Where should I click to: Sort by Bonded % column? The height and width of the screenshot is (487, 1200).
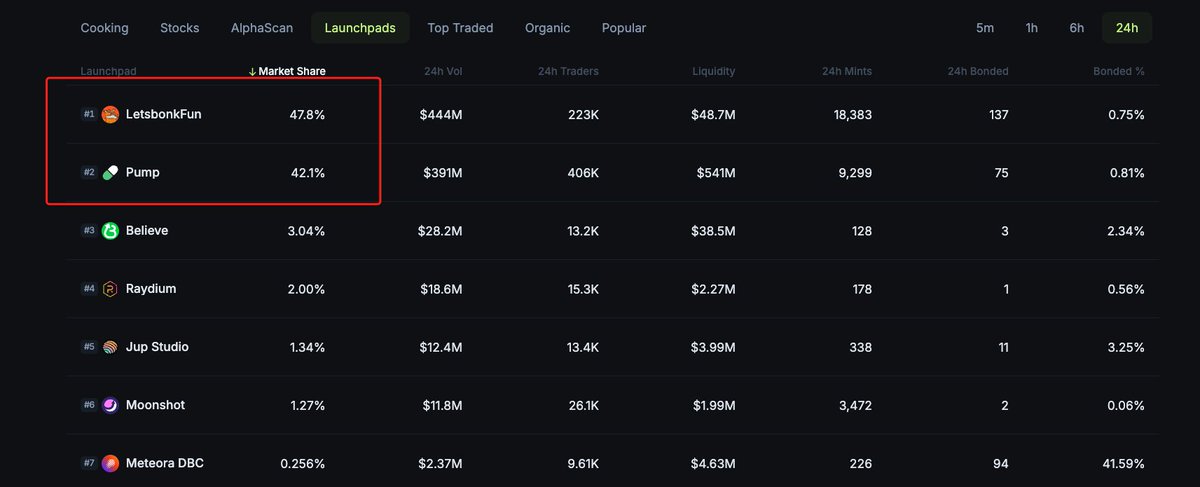(x=1119, y=71)
